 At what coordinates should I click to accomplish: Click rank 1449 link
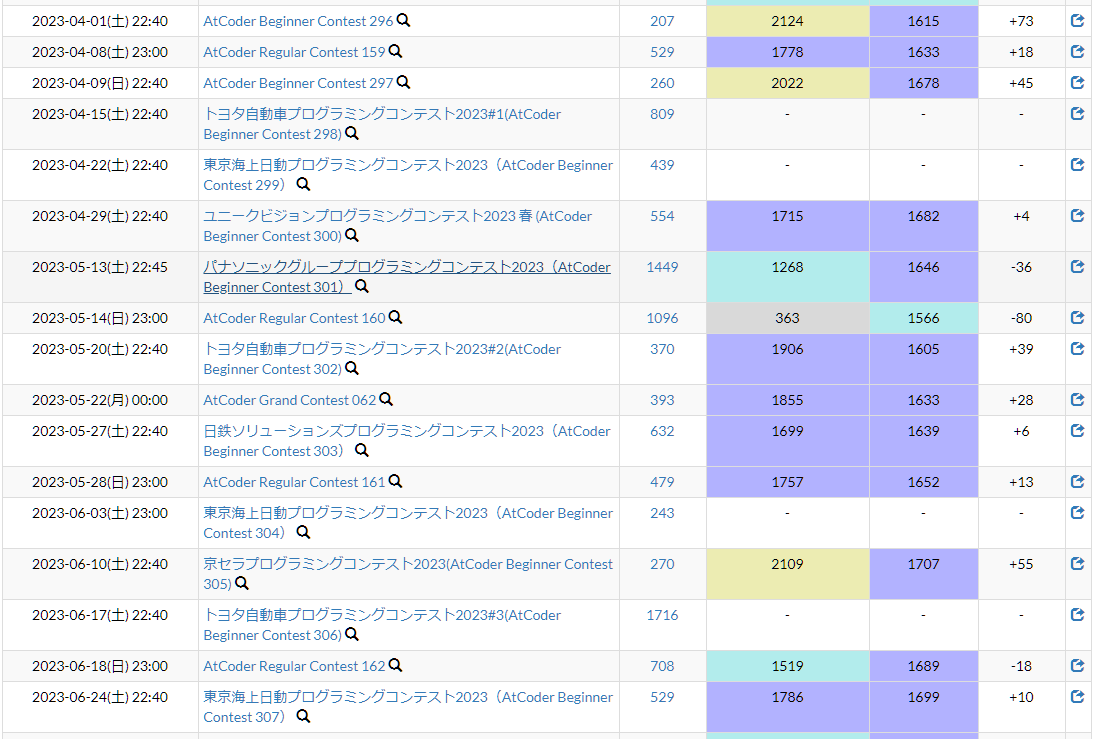[x=662, y=267]
